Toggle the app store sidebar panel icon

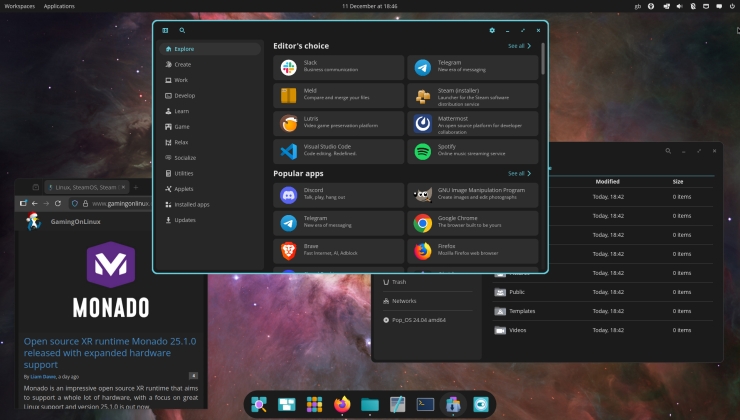(x=165, y=31)
